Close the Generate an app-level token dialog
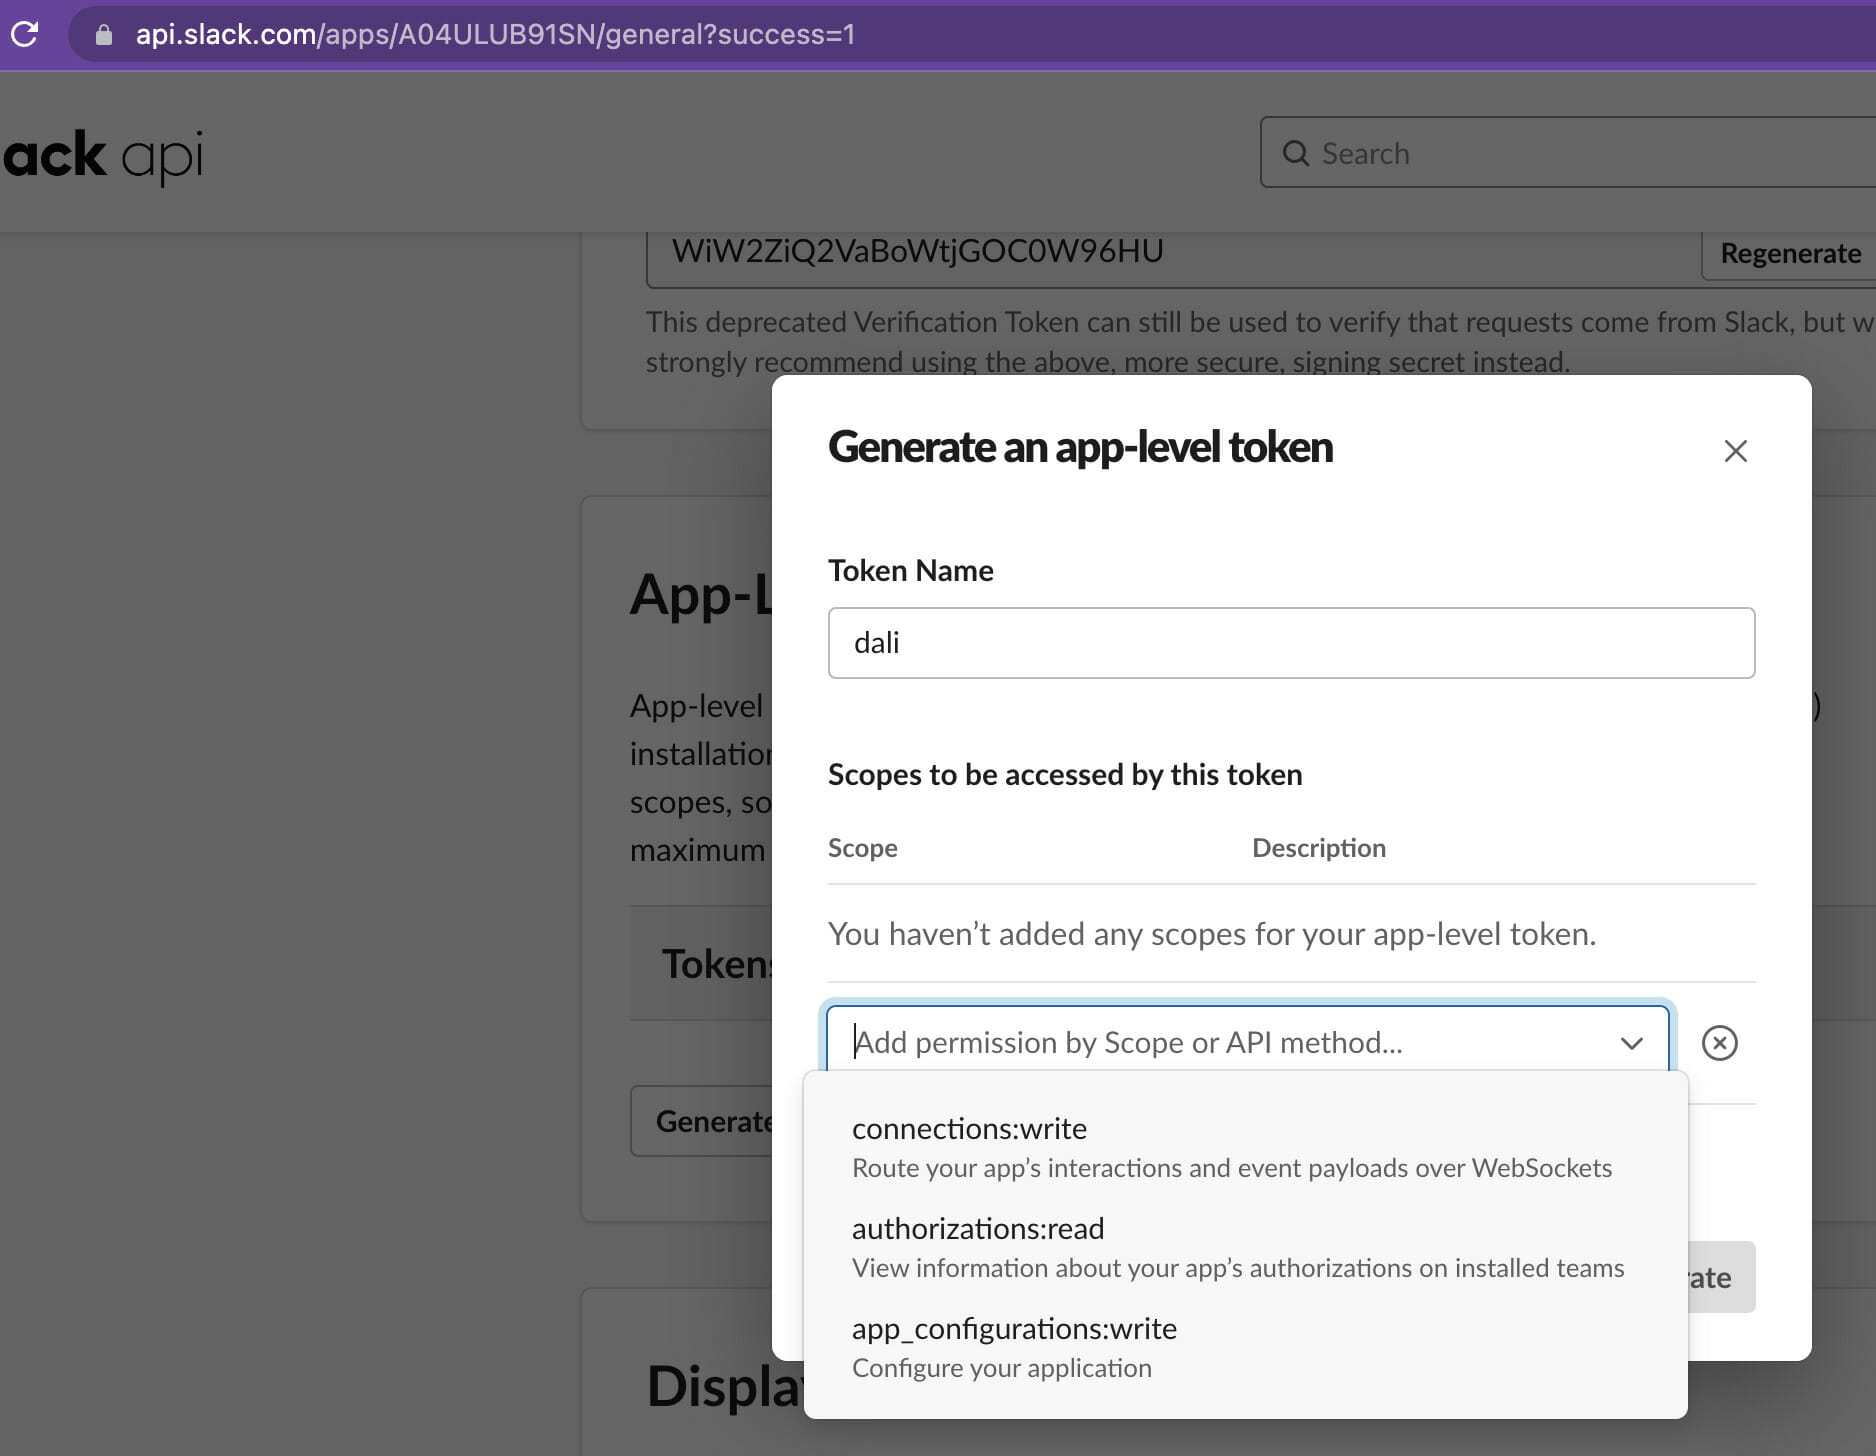 tap(1735, 451)
